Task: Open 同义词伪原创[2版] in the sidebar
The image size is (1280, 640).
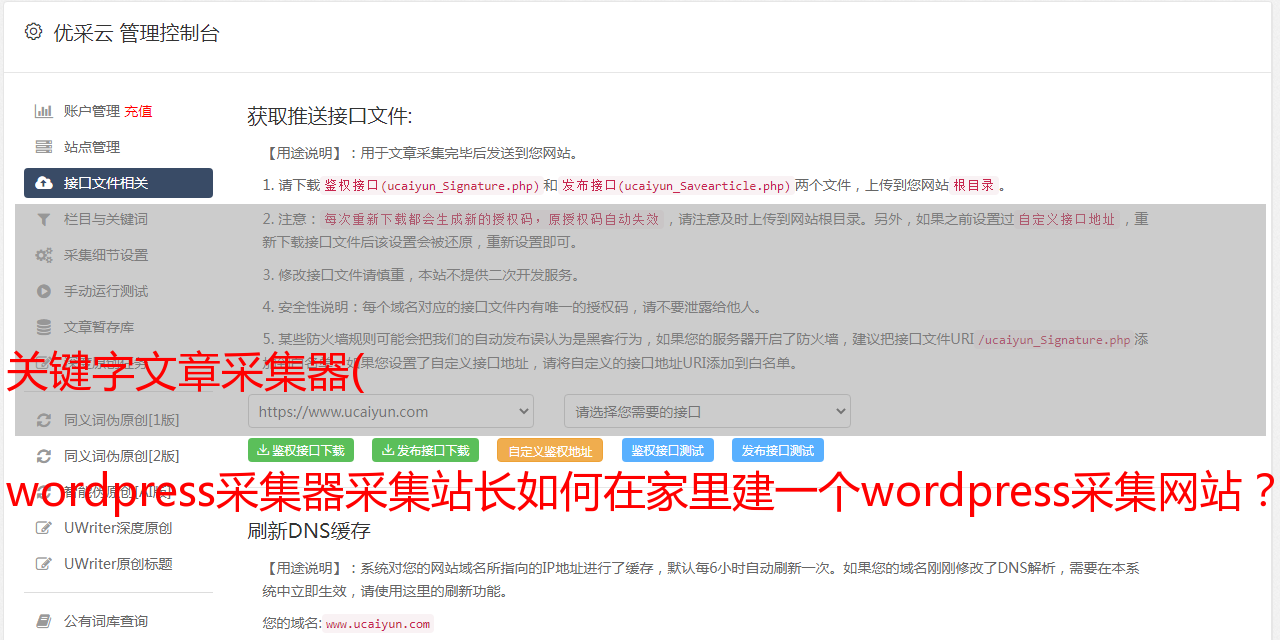Action: click(x=122, y=456)
